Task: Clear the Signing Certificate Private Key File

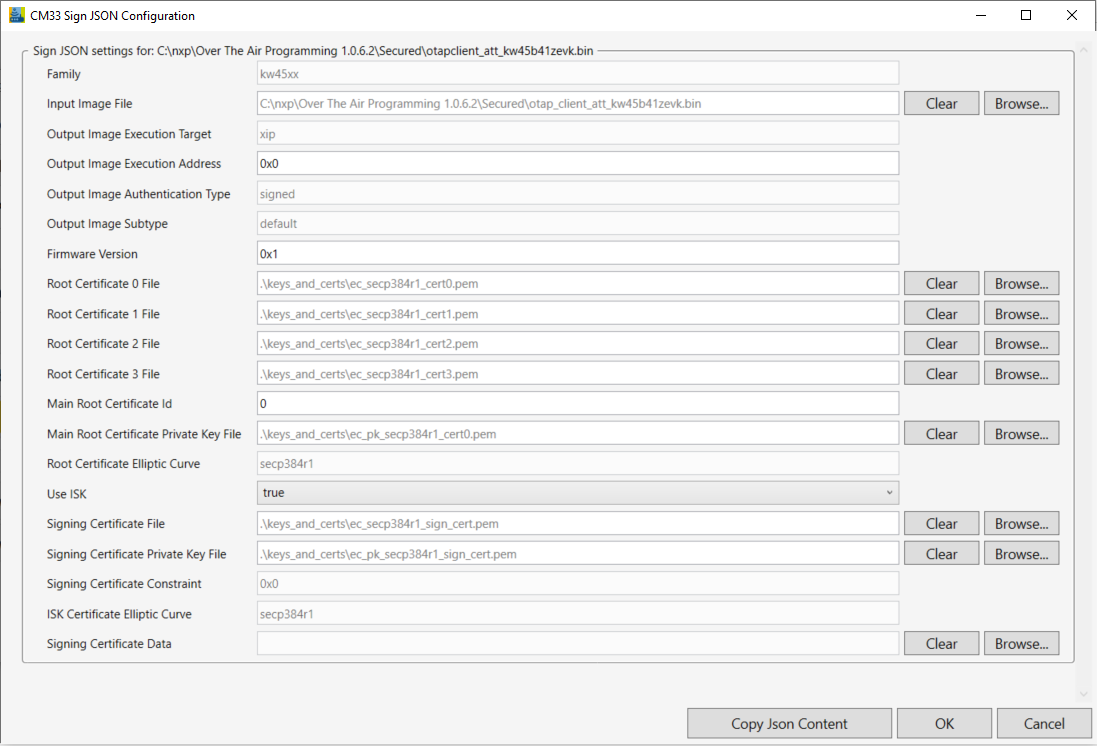Action: (940, 553)
